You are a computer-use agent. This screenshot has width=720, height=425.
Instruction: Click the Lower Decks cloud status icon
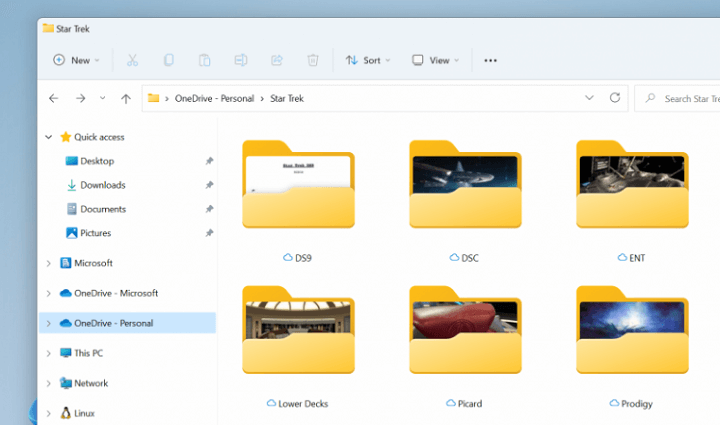271,403
